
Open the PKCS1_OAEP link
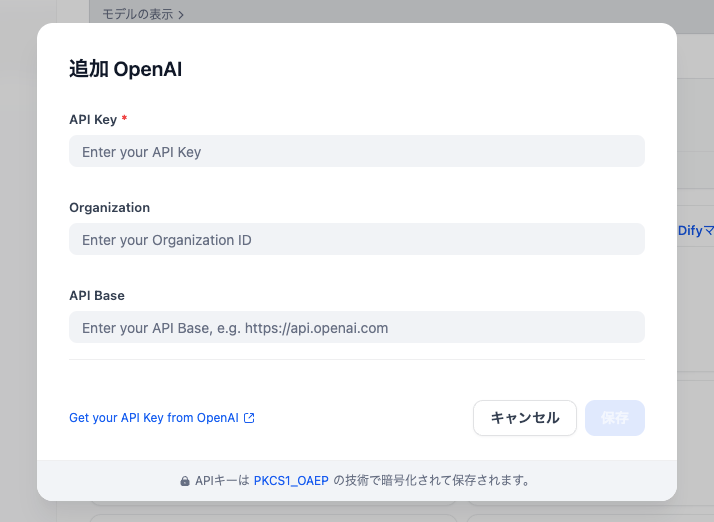(291, 481)
